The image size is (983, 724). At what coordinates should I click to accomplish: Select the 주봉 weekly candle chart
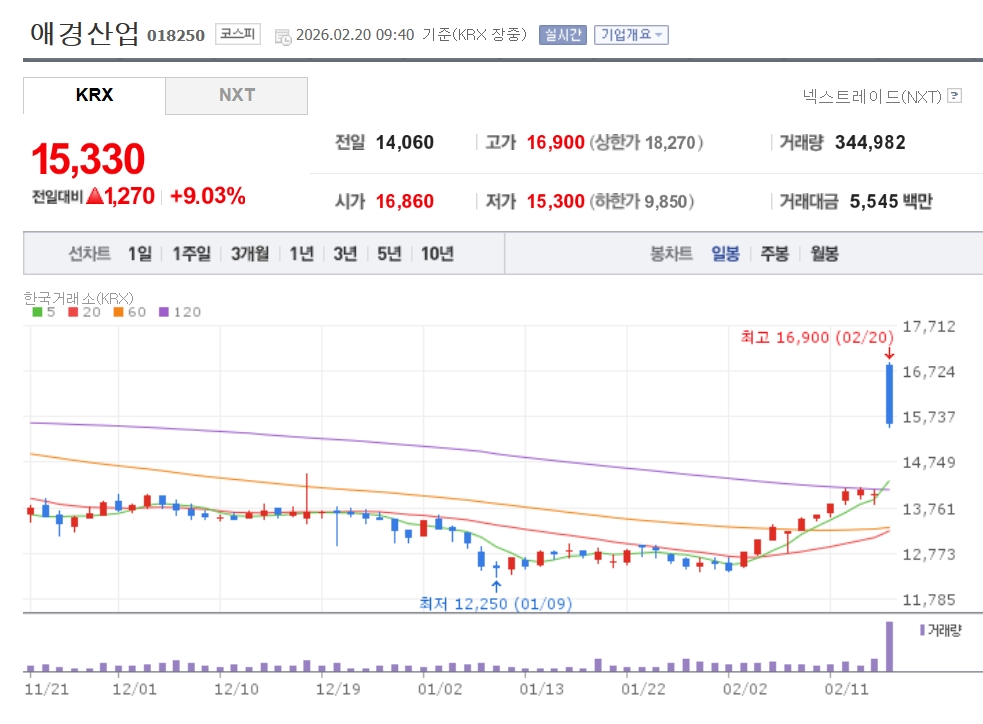[774, 253]
